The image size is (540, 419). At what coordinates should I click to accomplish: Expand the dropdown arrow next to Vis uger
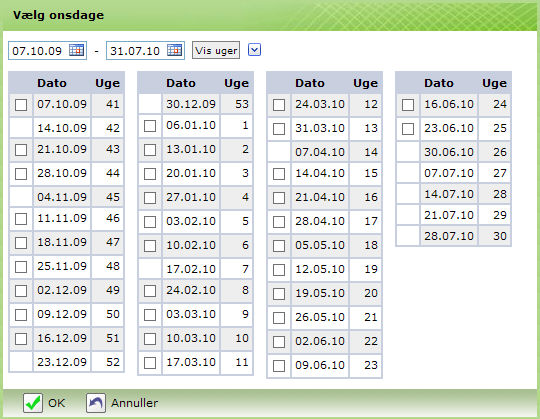point(255,50)
